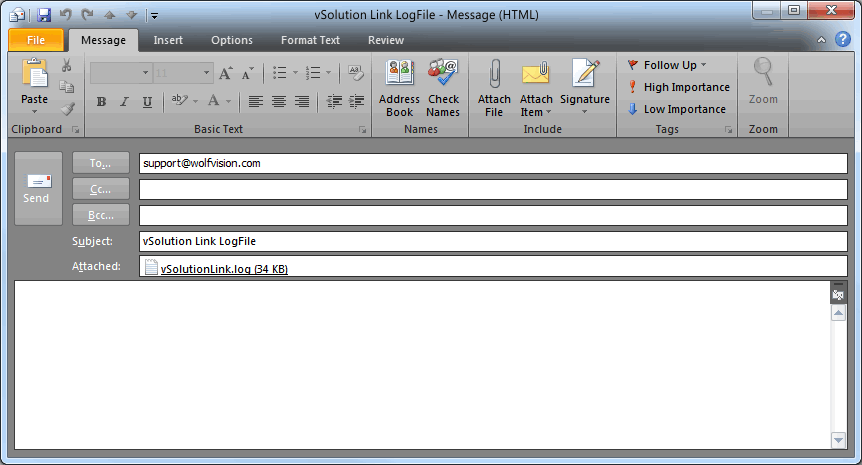Image resolution: width=862 pixels, height=465 pixels.
Task: Click into the Subject field
Action: (493, 241)
